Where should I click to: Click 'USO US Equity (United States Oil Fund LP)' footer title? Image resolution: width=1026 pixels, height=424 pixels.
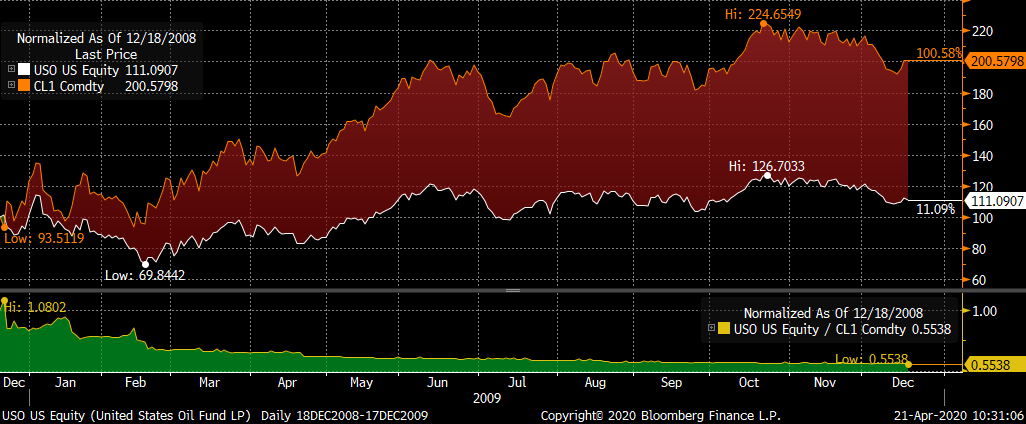pyautogui.click(x=128, y=415)
